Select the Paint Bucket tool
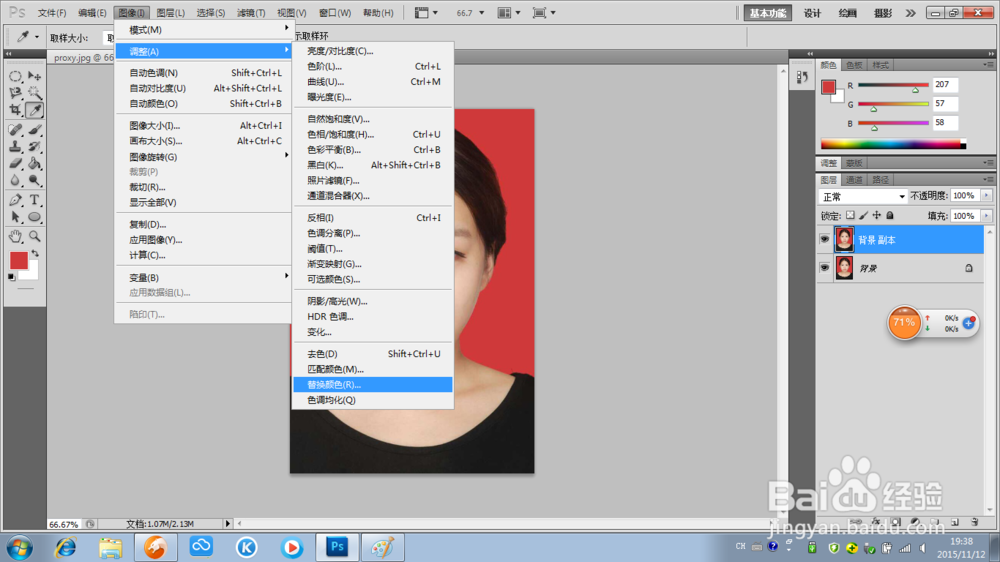The width and height of the screenshot is (1000, 562). pyautogui.click(x=34, y=164)
